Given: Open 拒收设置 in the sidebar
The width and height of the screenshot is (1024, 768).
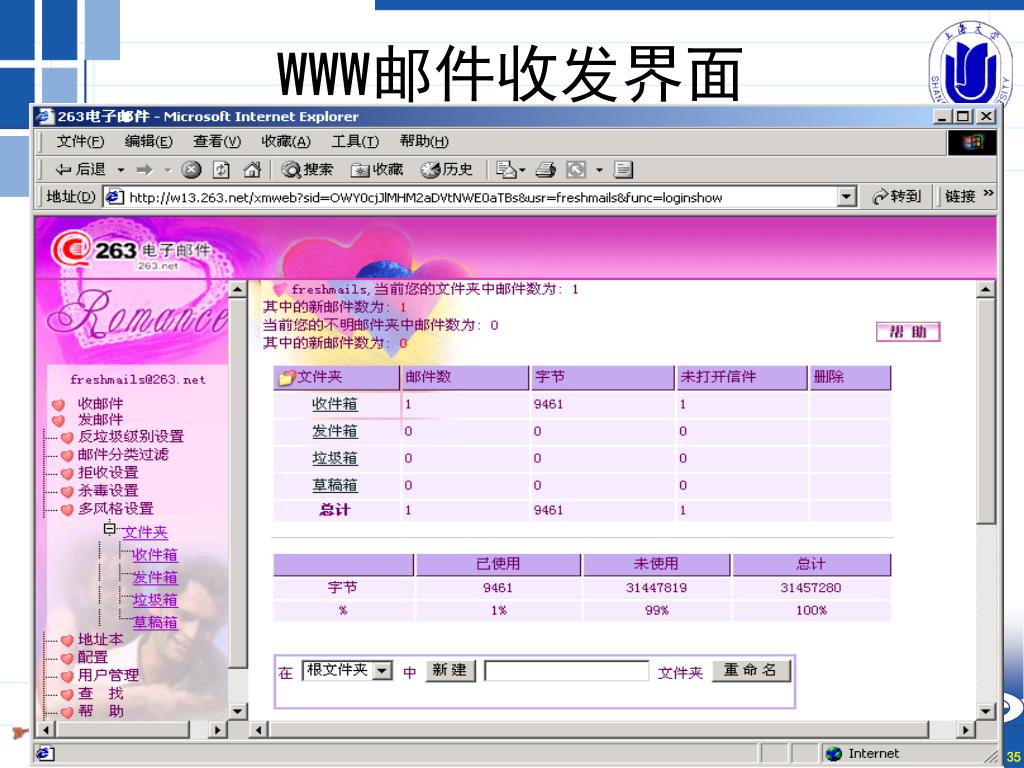Looking at the screenshot, I should tap(108, 472).
